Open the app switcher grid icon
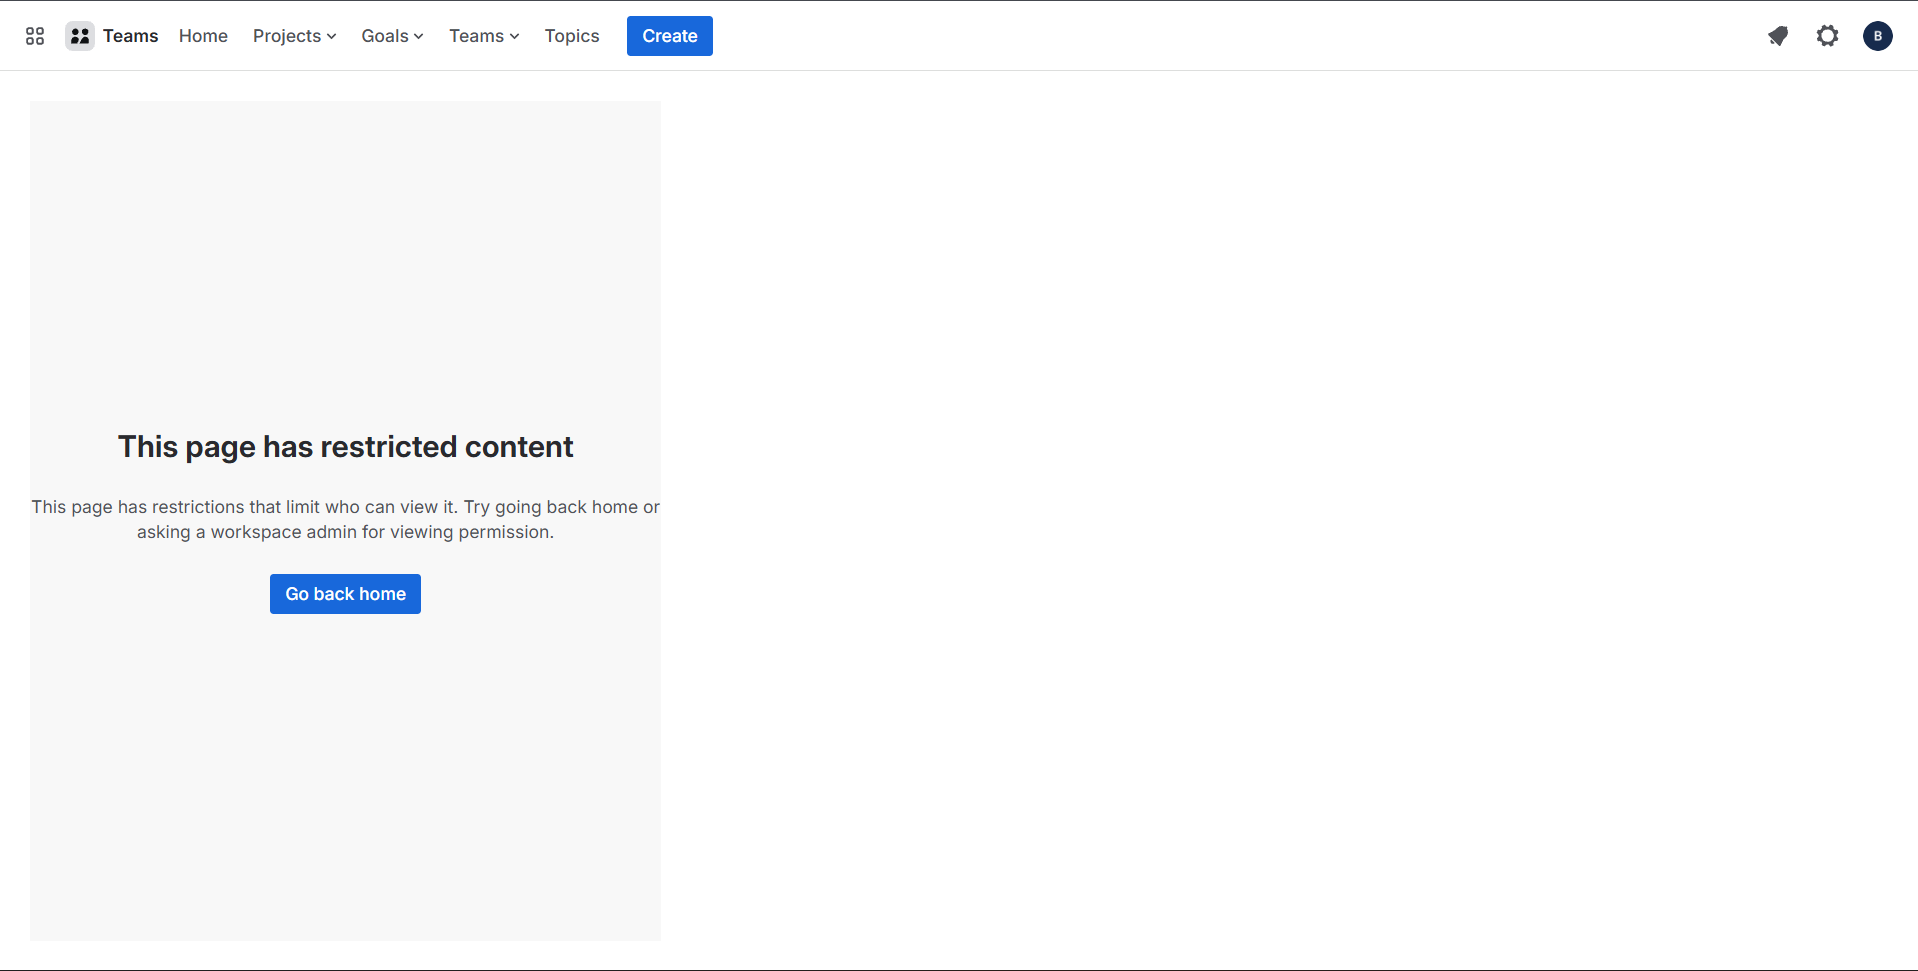The height and width of the screenshot is (971, 1918). [35, 36]
